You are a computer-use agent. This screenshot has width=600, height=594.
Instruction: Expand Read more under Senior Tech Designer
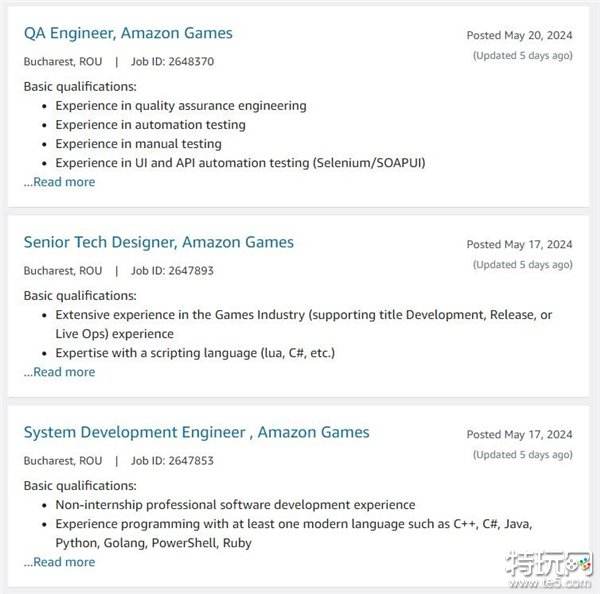tap(60, 372)
